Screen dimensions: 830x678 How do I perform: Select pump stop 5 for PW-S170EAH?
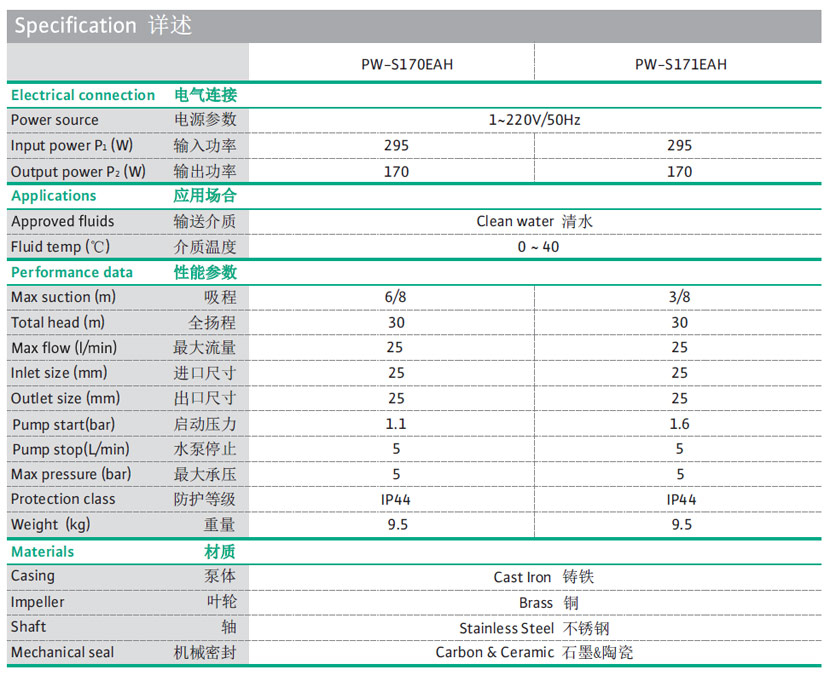point(396,449)
